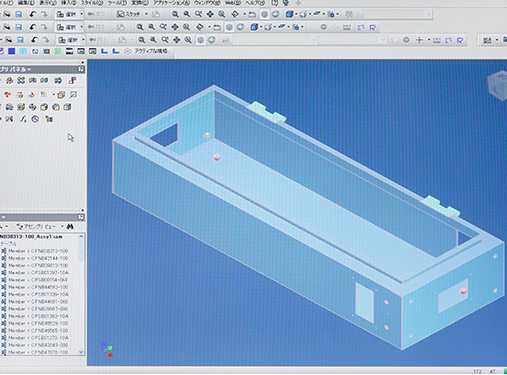
Task: Toggle the pin button on assembly panel header
Action: tap(81, 217)
